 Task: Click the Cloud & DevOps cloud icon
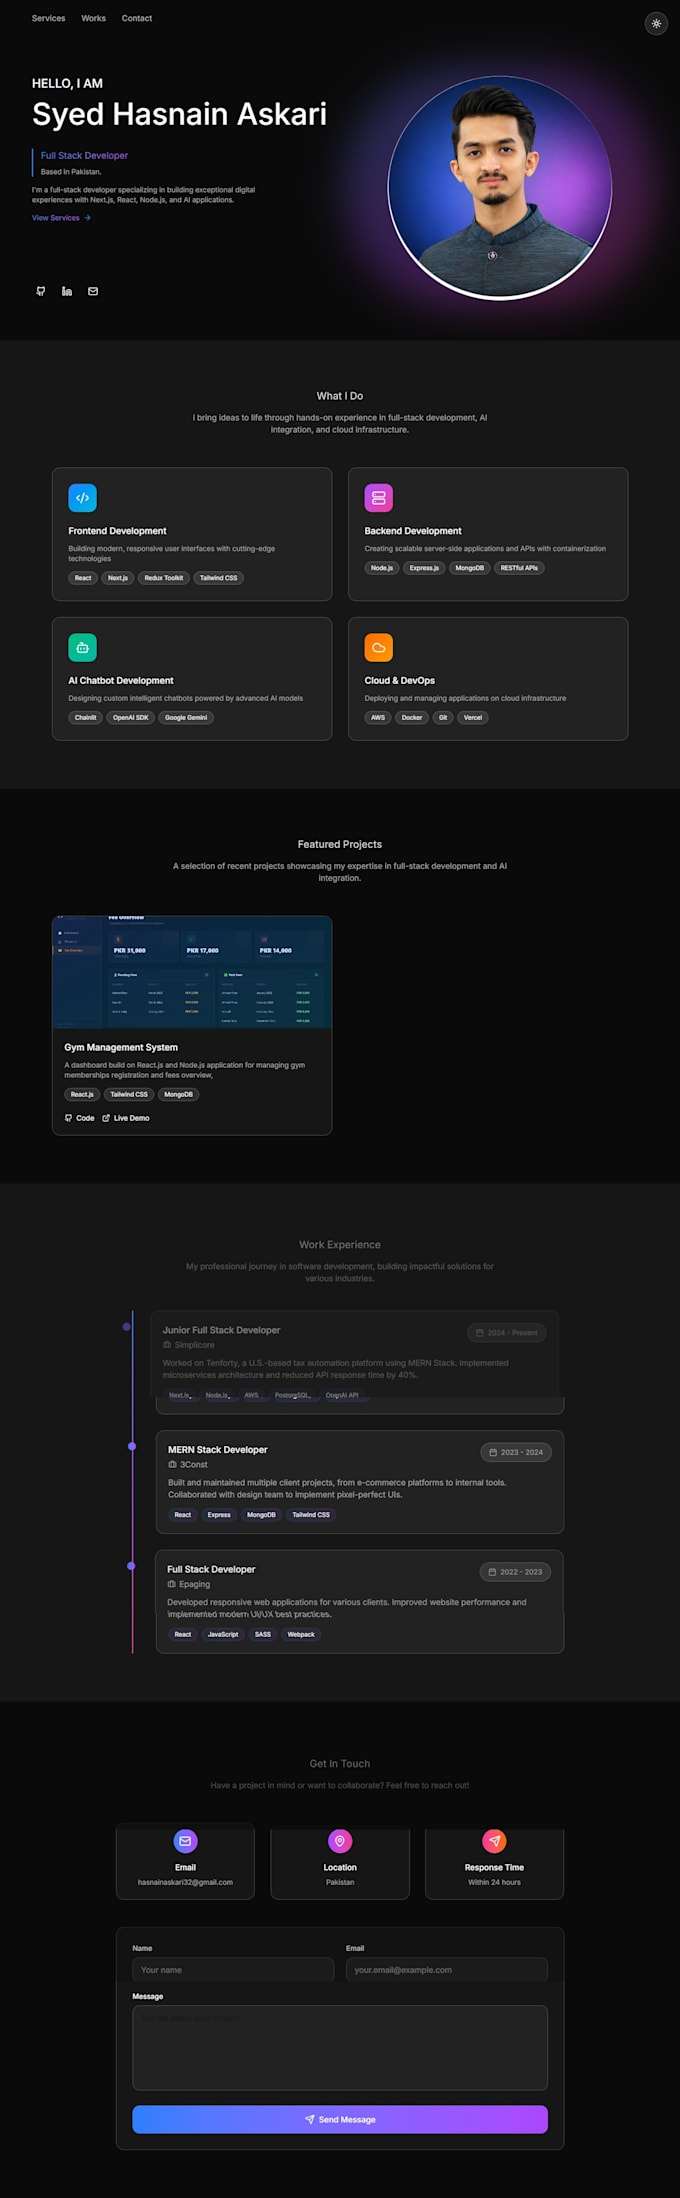pos(378,648)
